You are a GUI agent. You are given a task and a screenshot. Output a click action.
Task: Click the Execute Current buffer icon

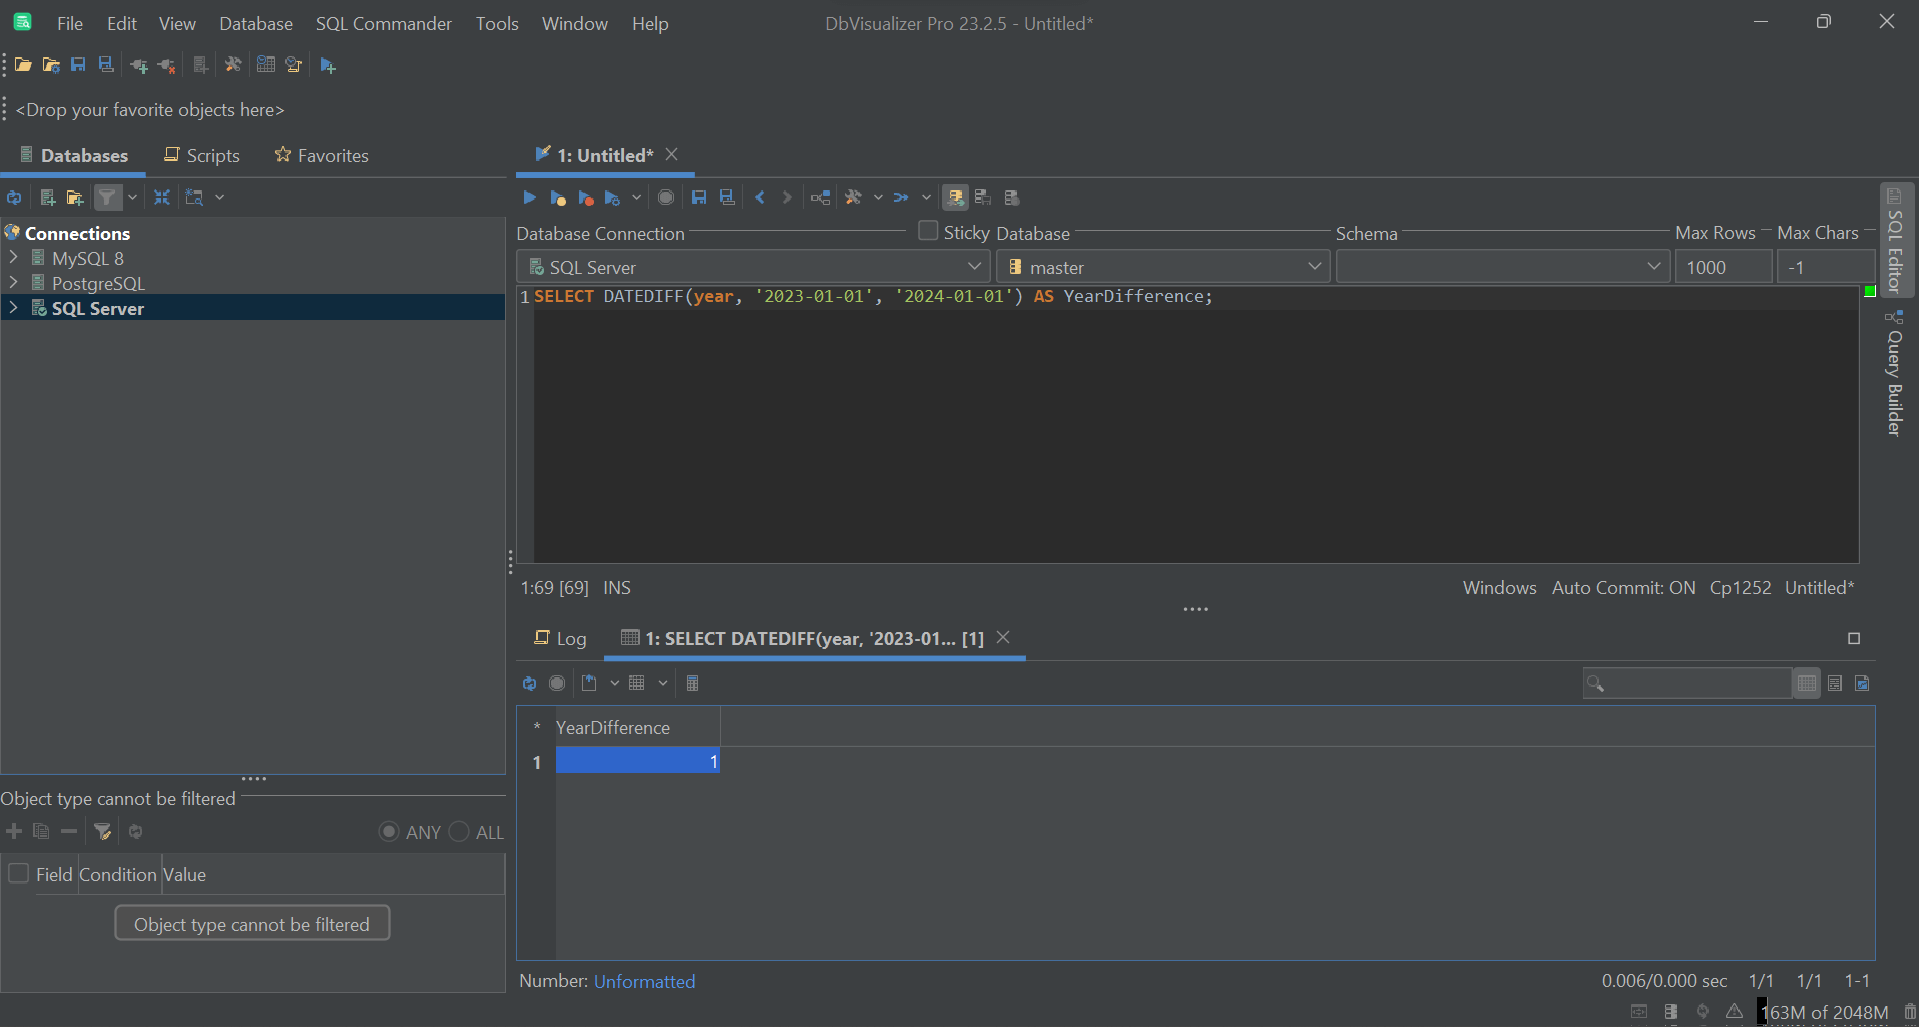tap(558, 197)
